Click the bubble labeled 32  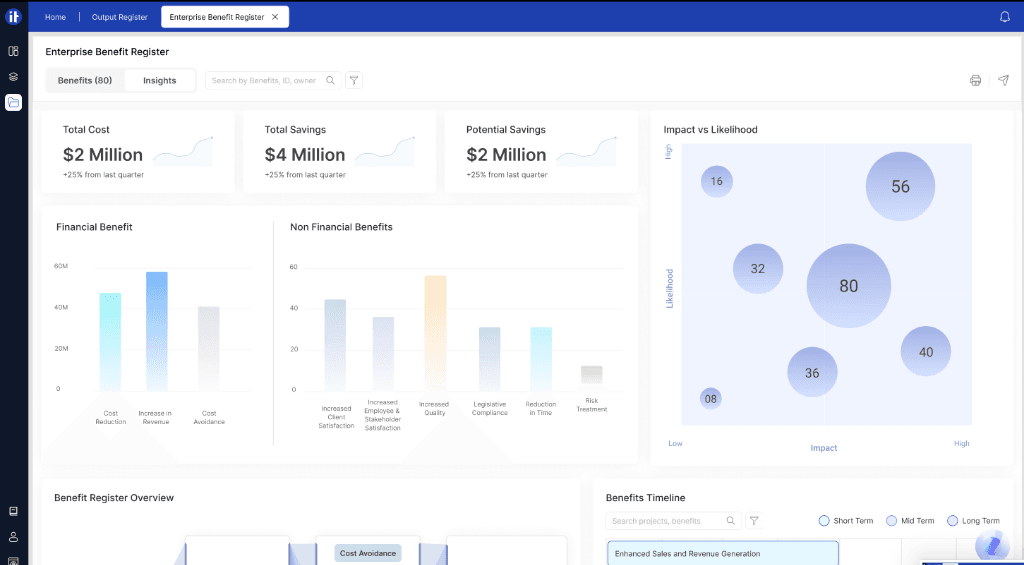758,268
